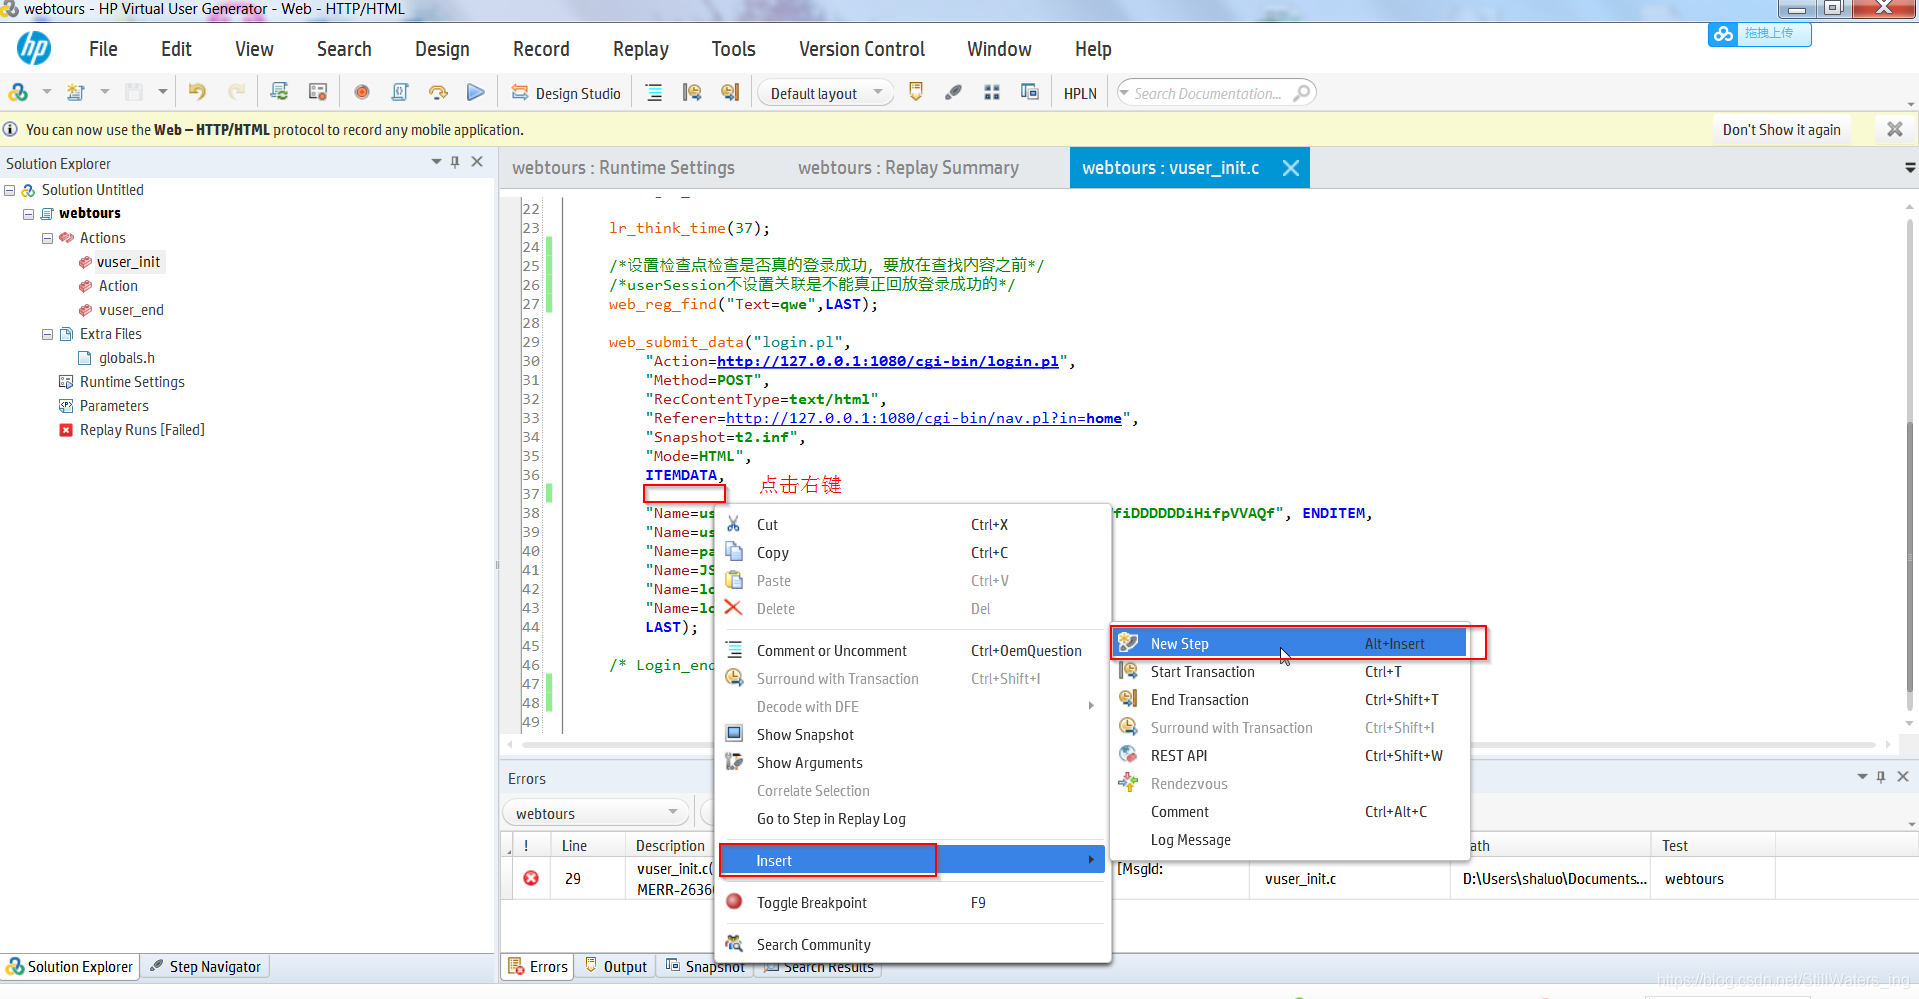Screen dimensions: 1919x999
Task: Open the Replay menu
Action: click(641, 49)
